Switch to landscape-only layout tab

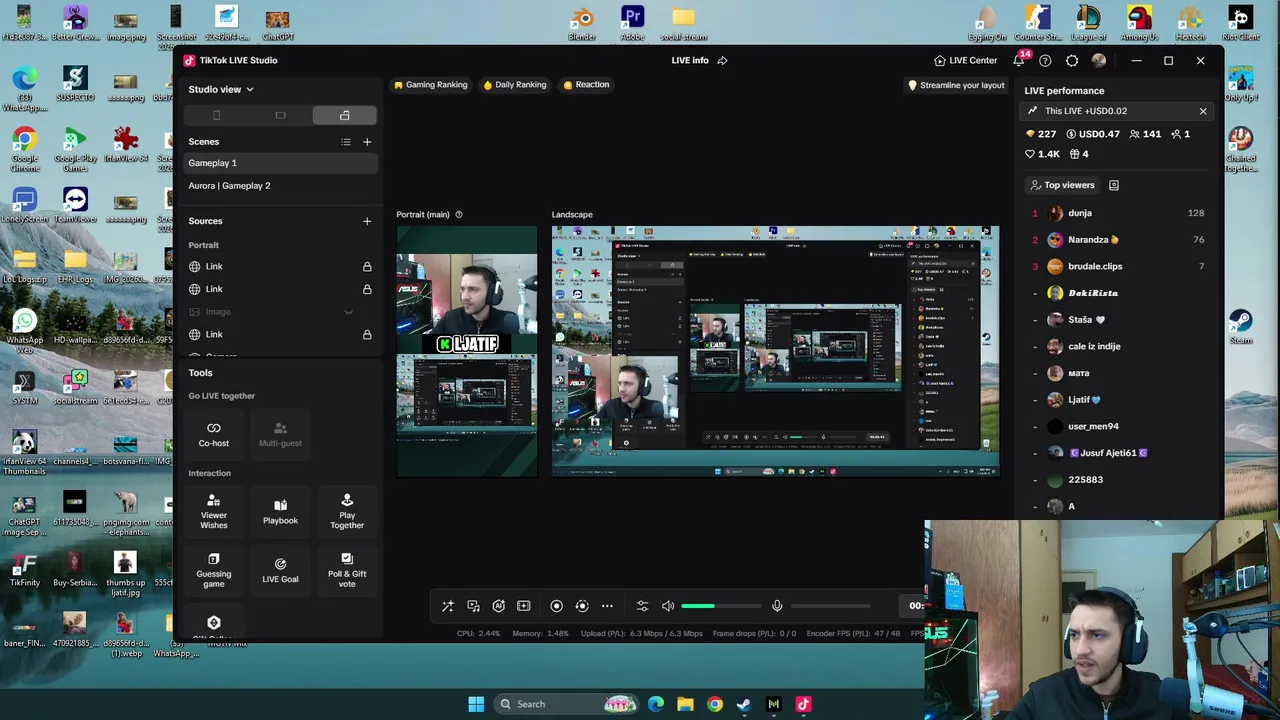(x=280, y=116)
